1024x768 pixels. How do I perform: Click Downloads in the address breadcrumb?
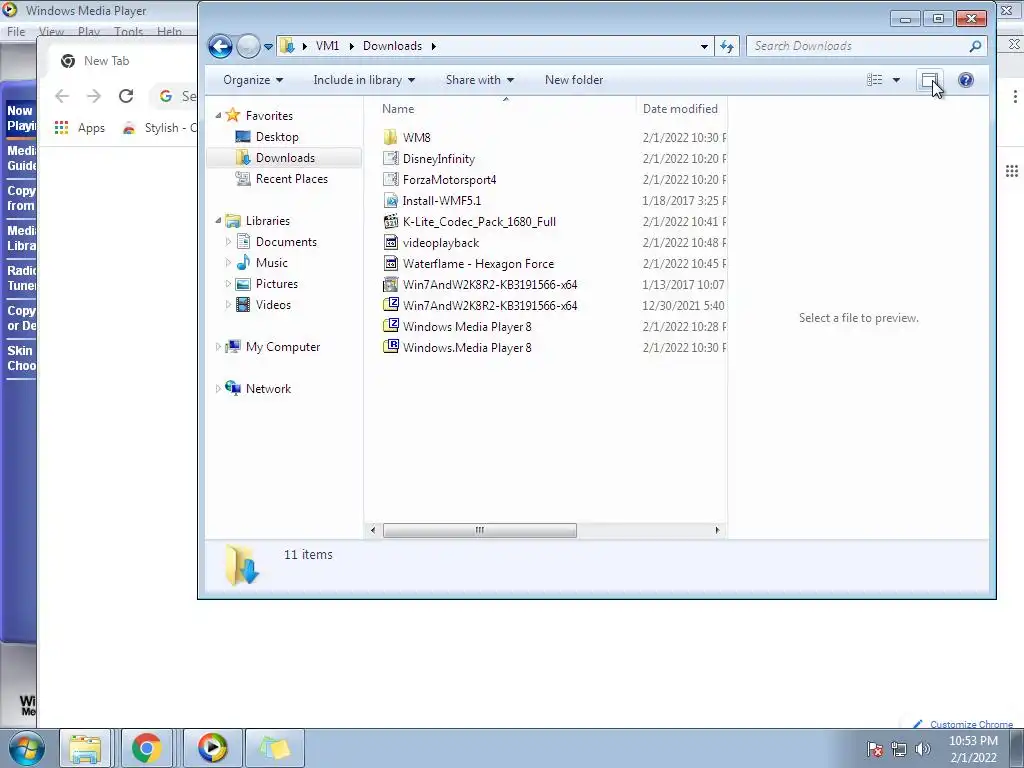392,46
